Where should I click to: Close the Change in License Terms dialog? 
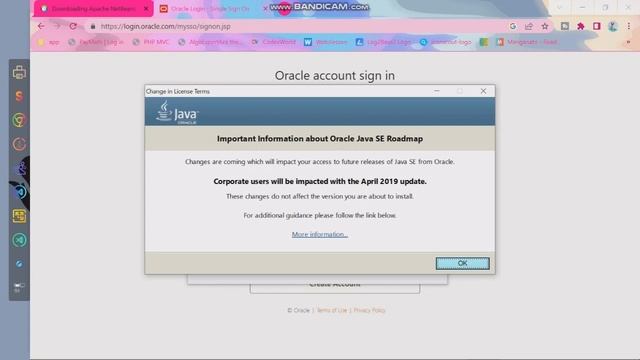pyautogui.click(x=483, y=91)
